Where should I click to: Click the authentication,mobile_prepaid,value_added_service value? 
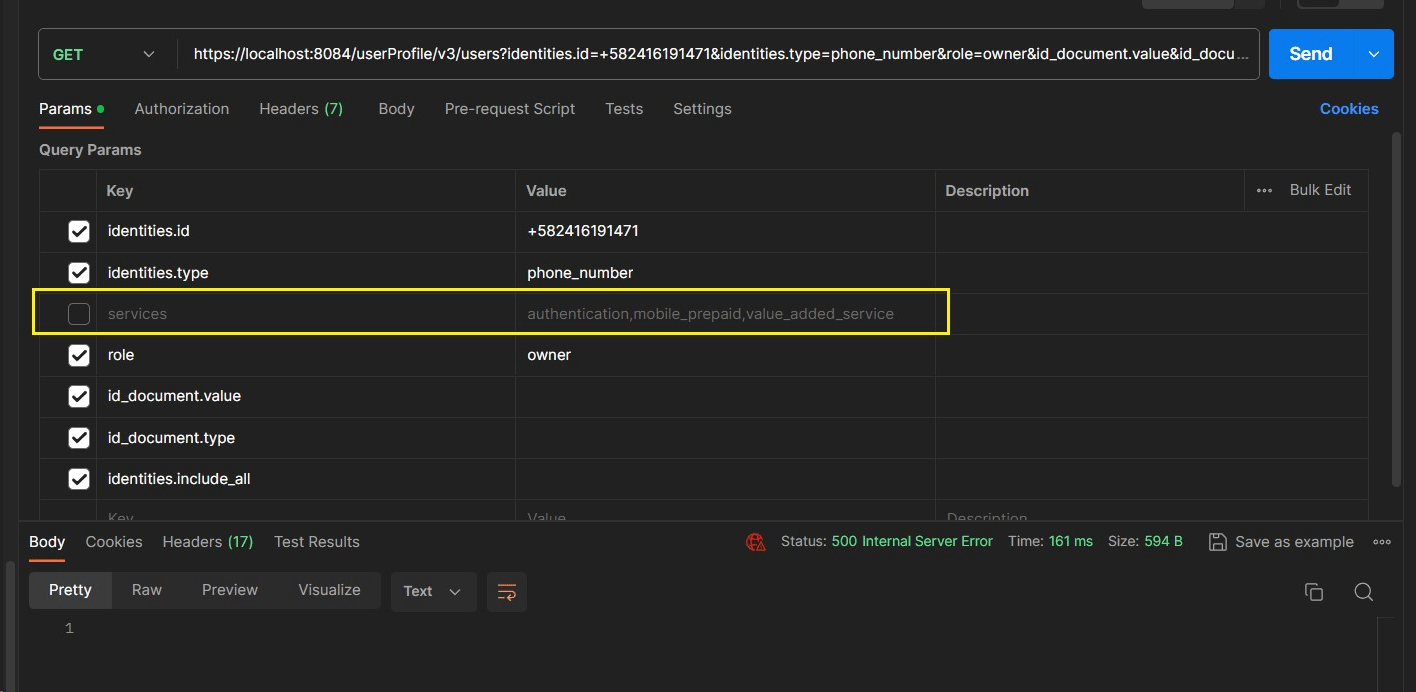pos(710,314)
